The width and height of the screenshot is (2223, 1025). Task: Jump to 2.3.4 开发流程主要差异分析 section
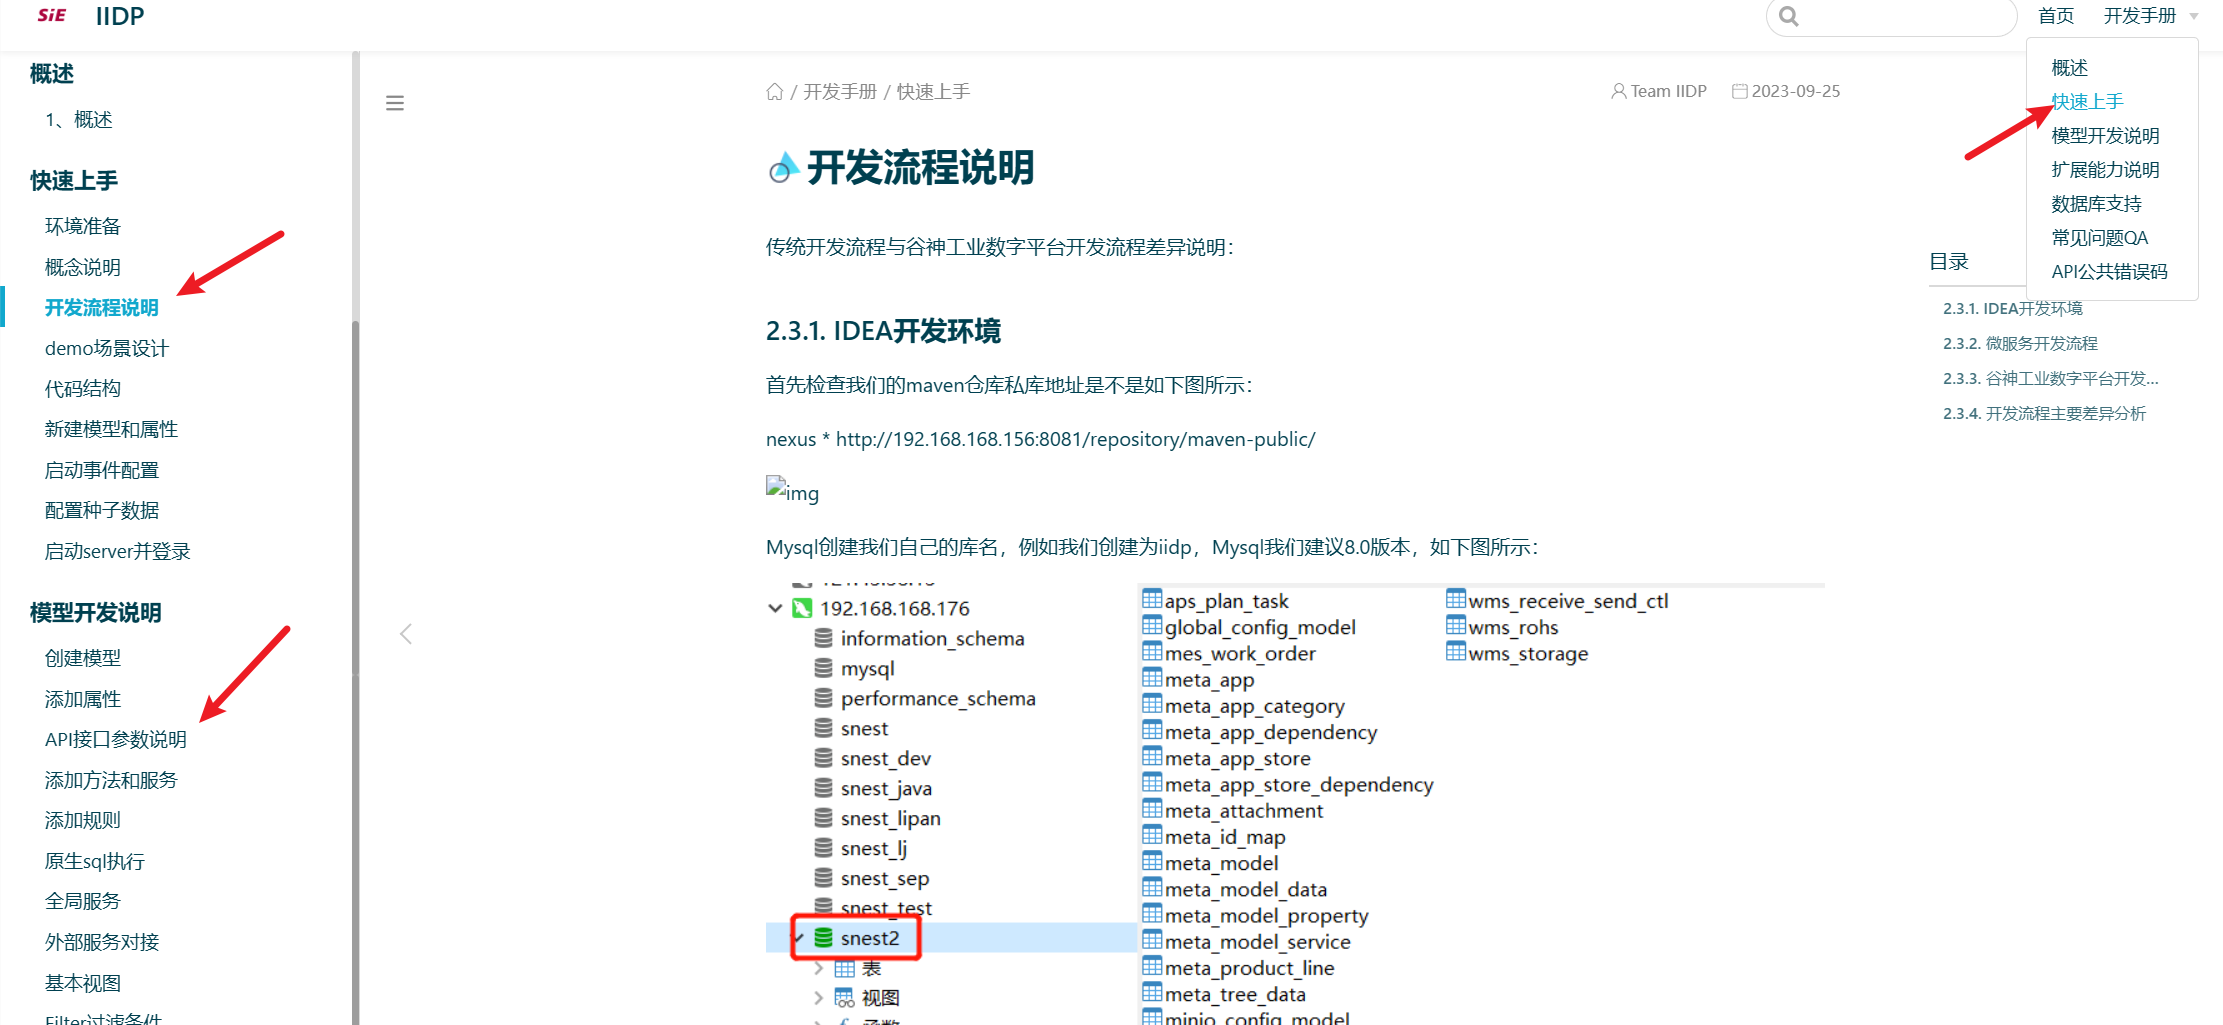[x=2044, y=413]
